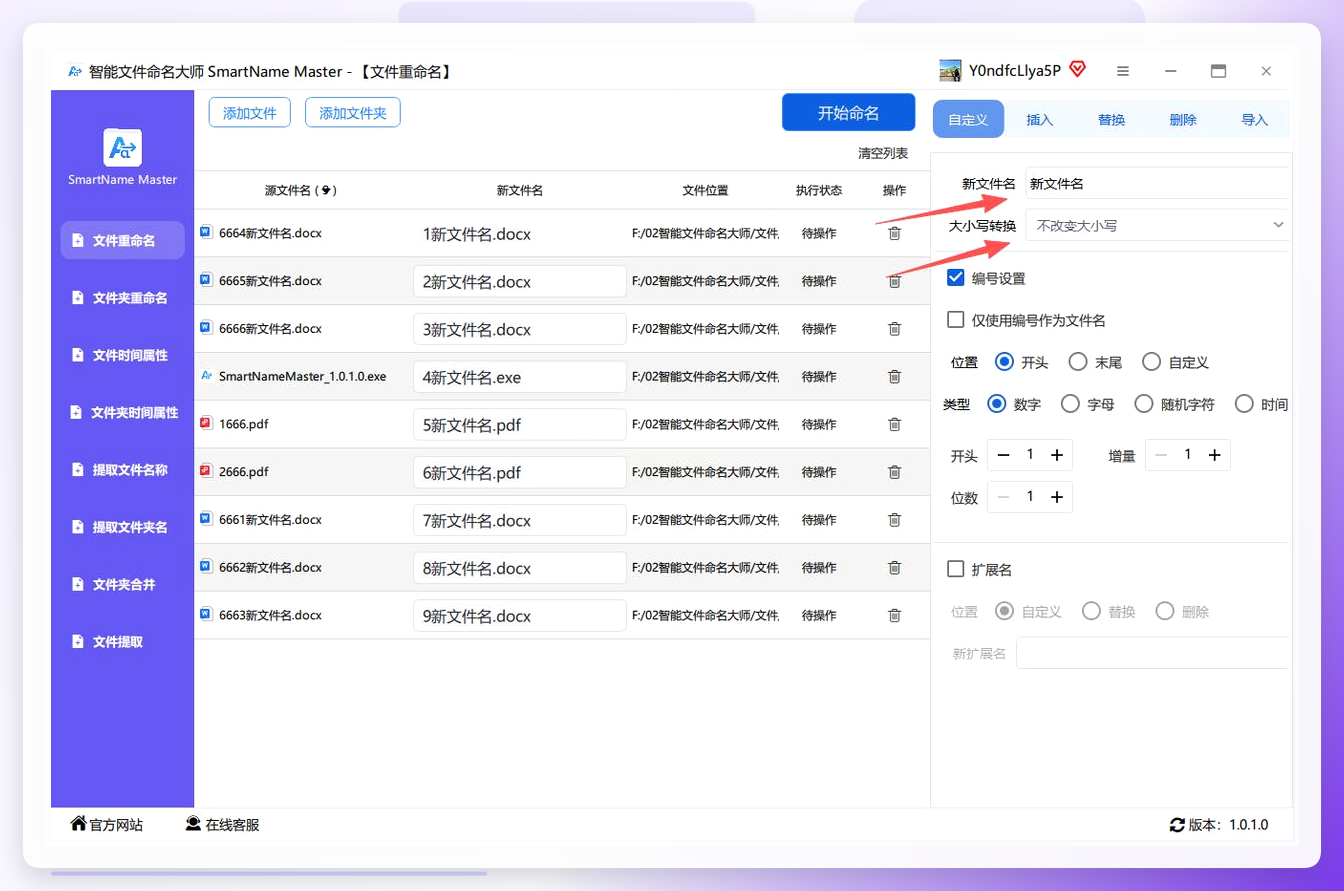Edit the new name field 2新文件名.docx
1344x891 pixels.
[520, 281]
